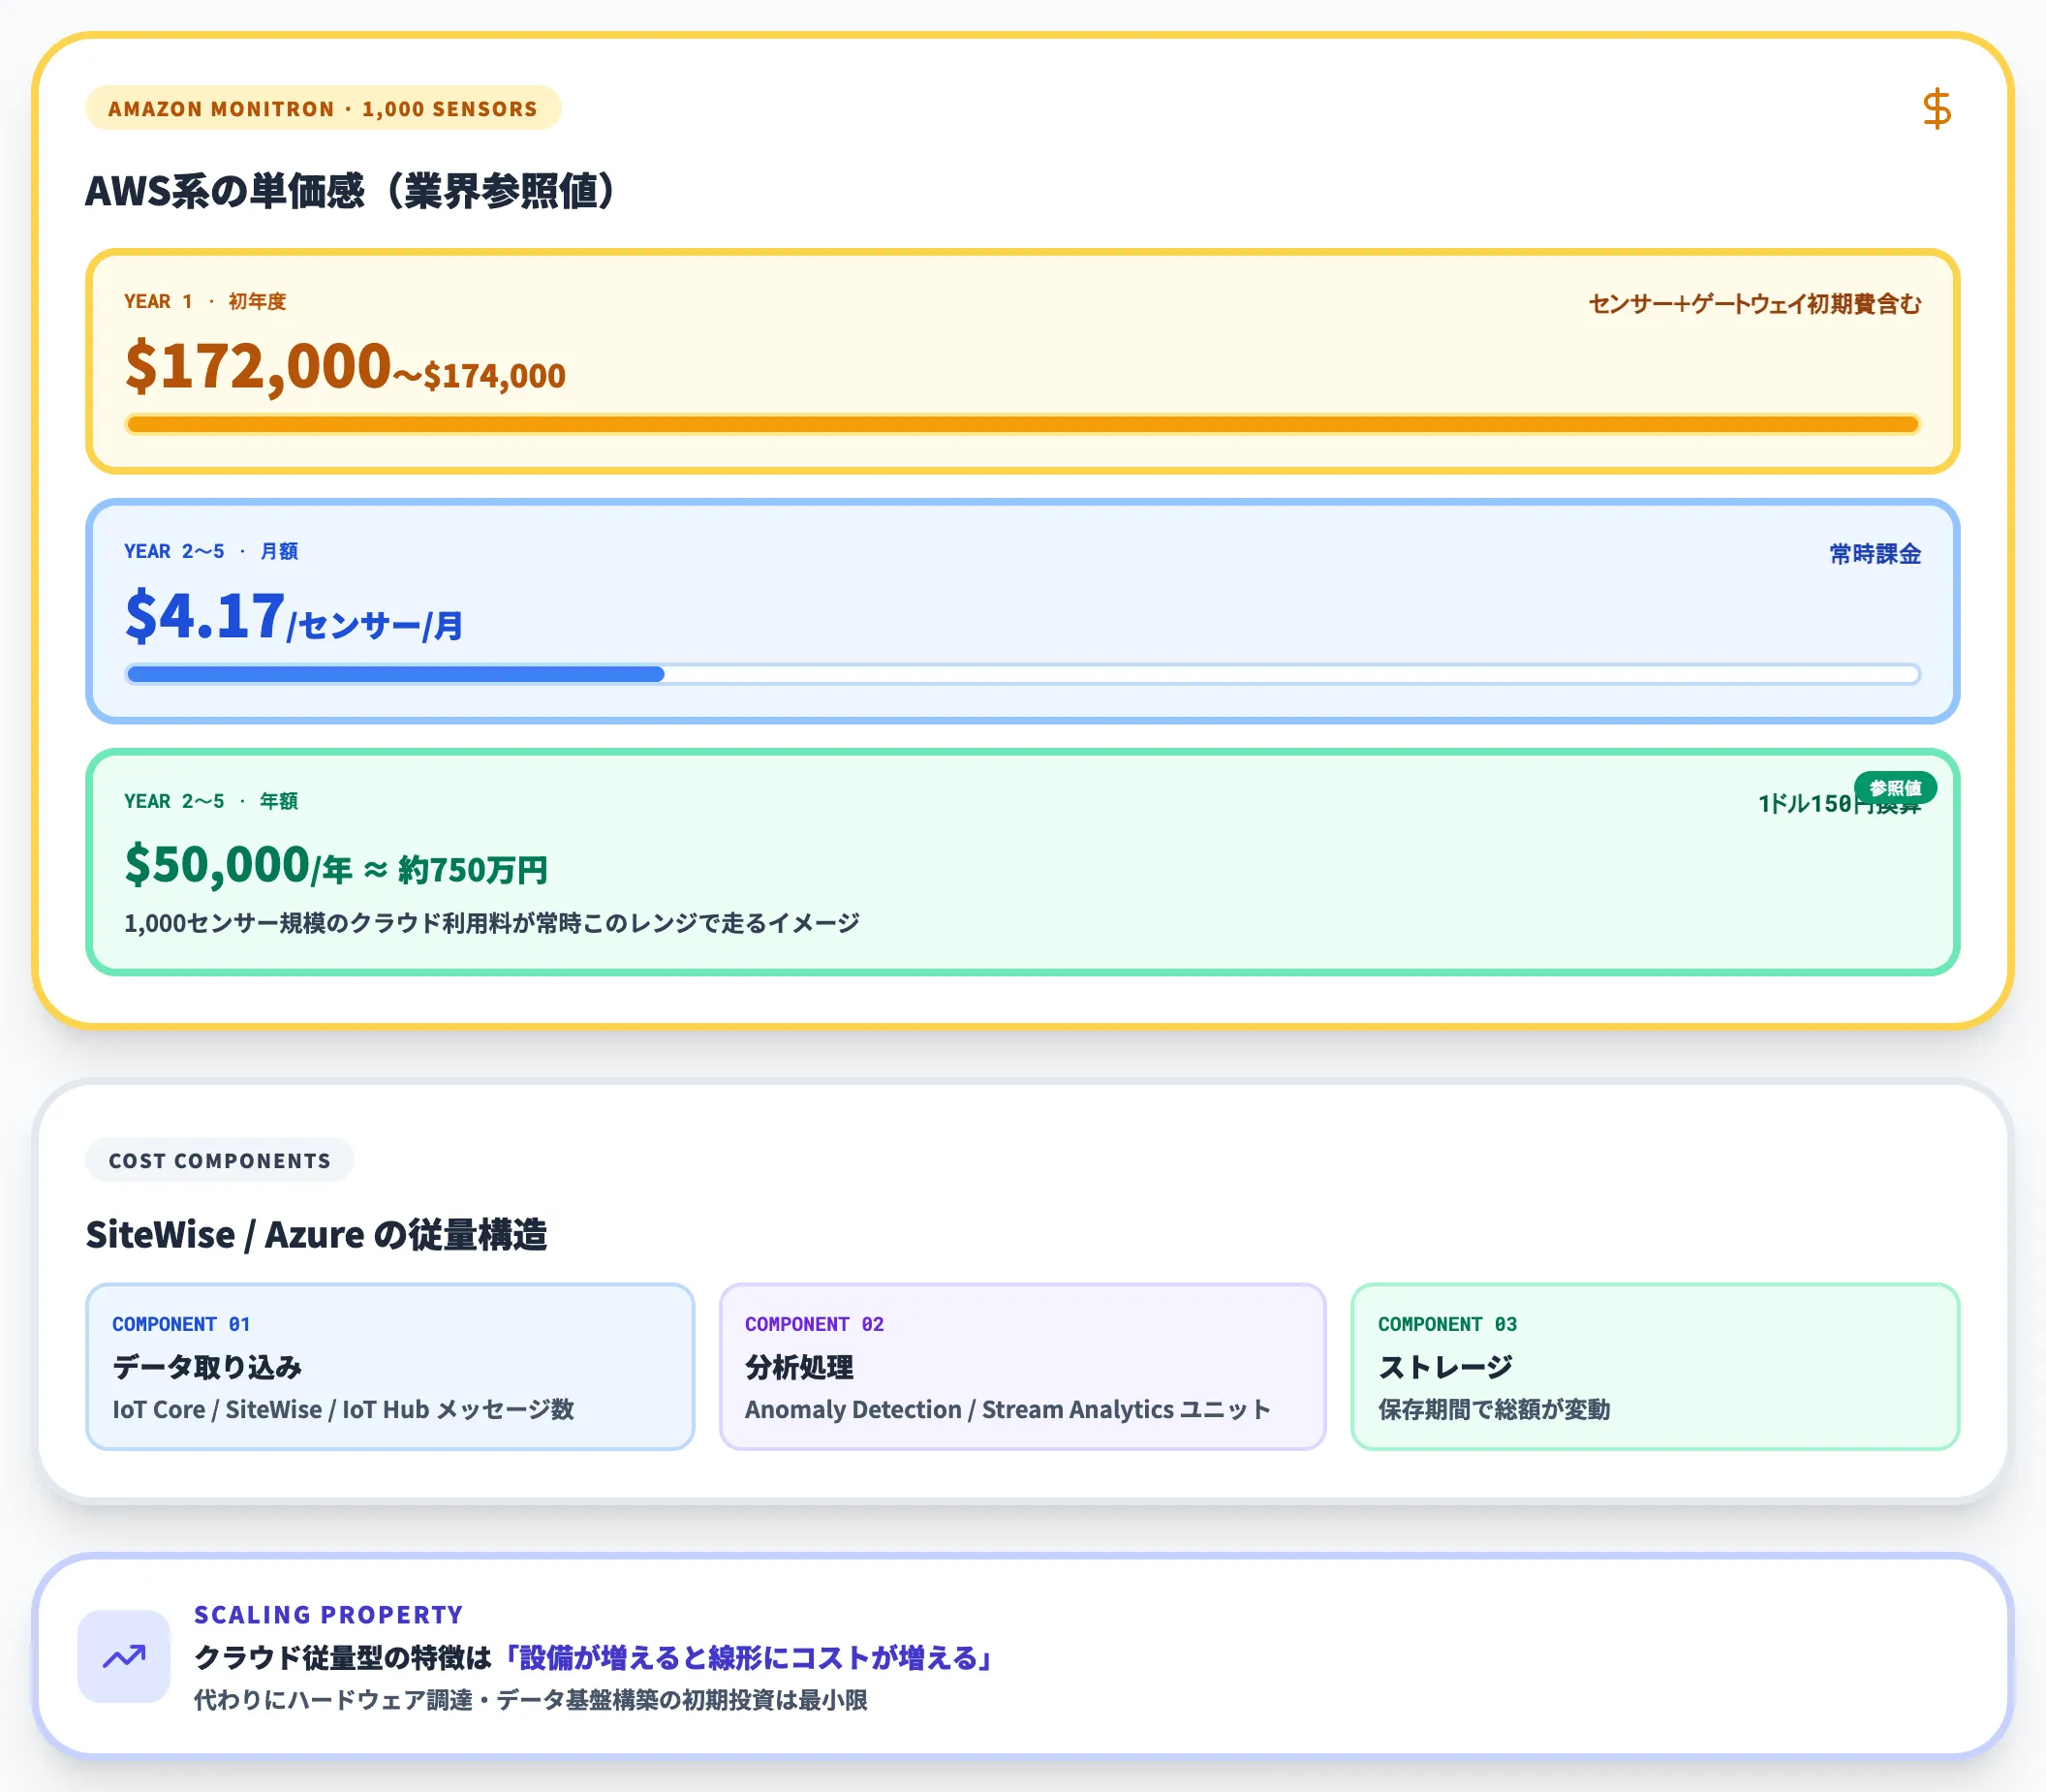The height and width of the screenshot is (1792, 2046).
Task: Click the SiteWise / Azure の従量構造 heading
Action: 316,1235
